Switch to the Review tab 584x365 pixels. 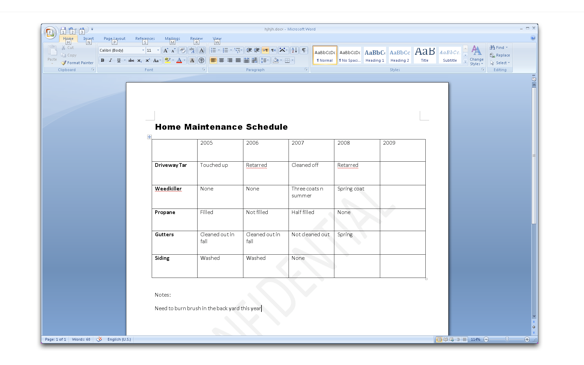[x=196, y=39]
